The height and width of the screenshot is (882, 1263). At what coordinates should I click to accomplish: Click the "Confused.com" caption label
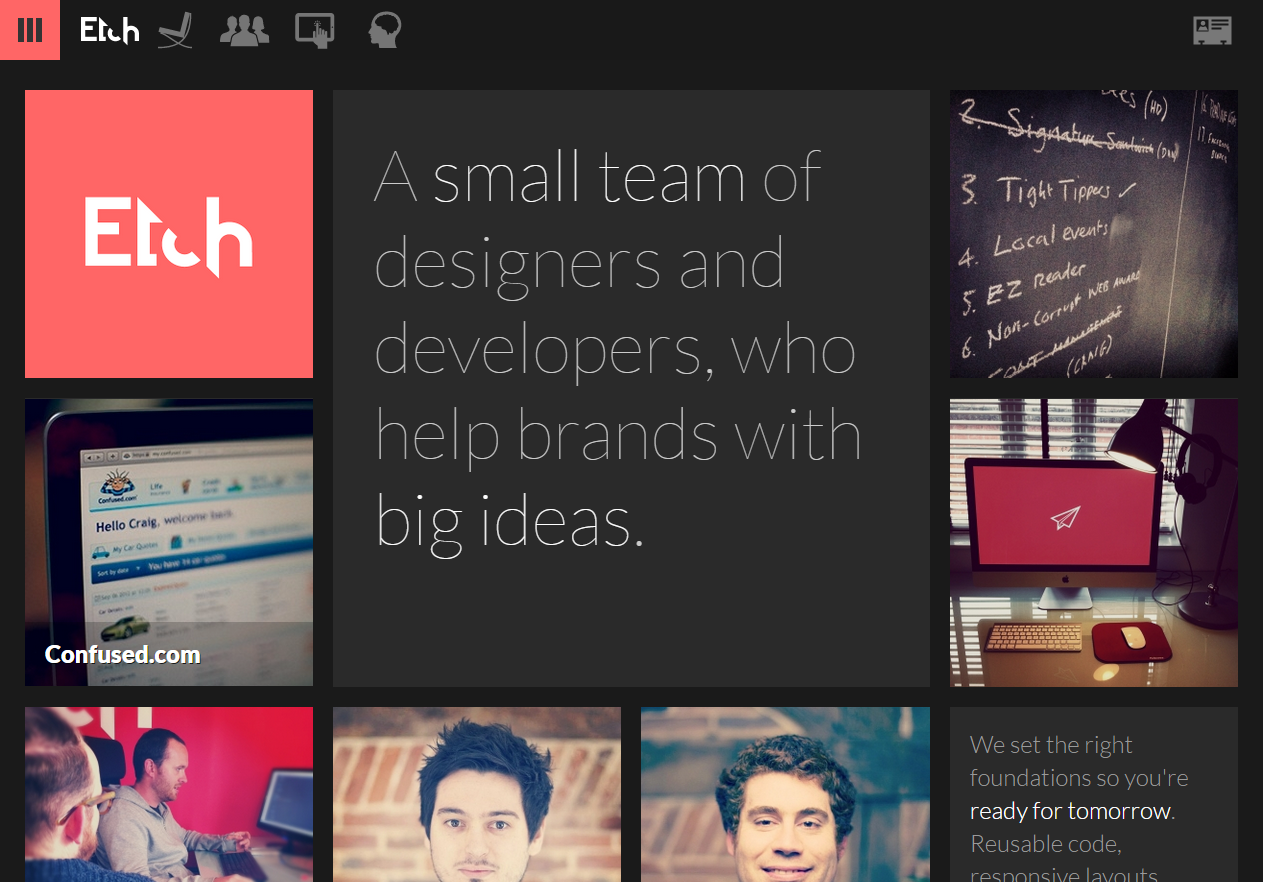pos(123,655)
